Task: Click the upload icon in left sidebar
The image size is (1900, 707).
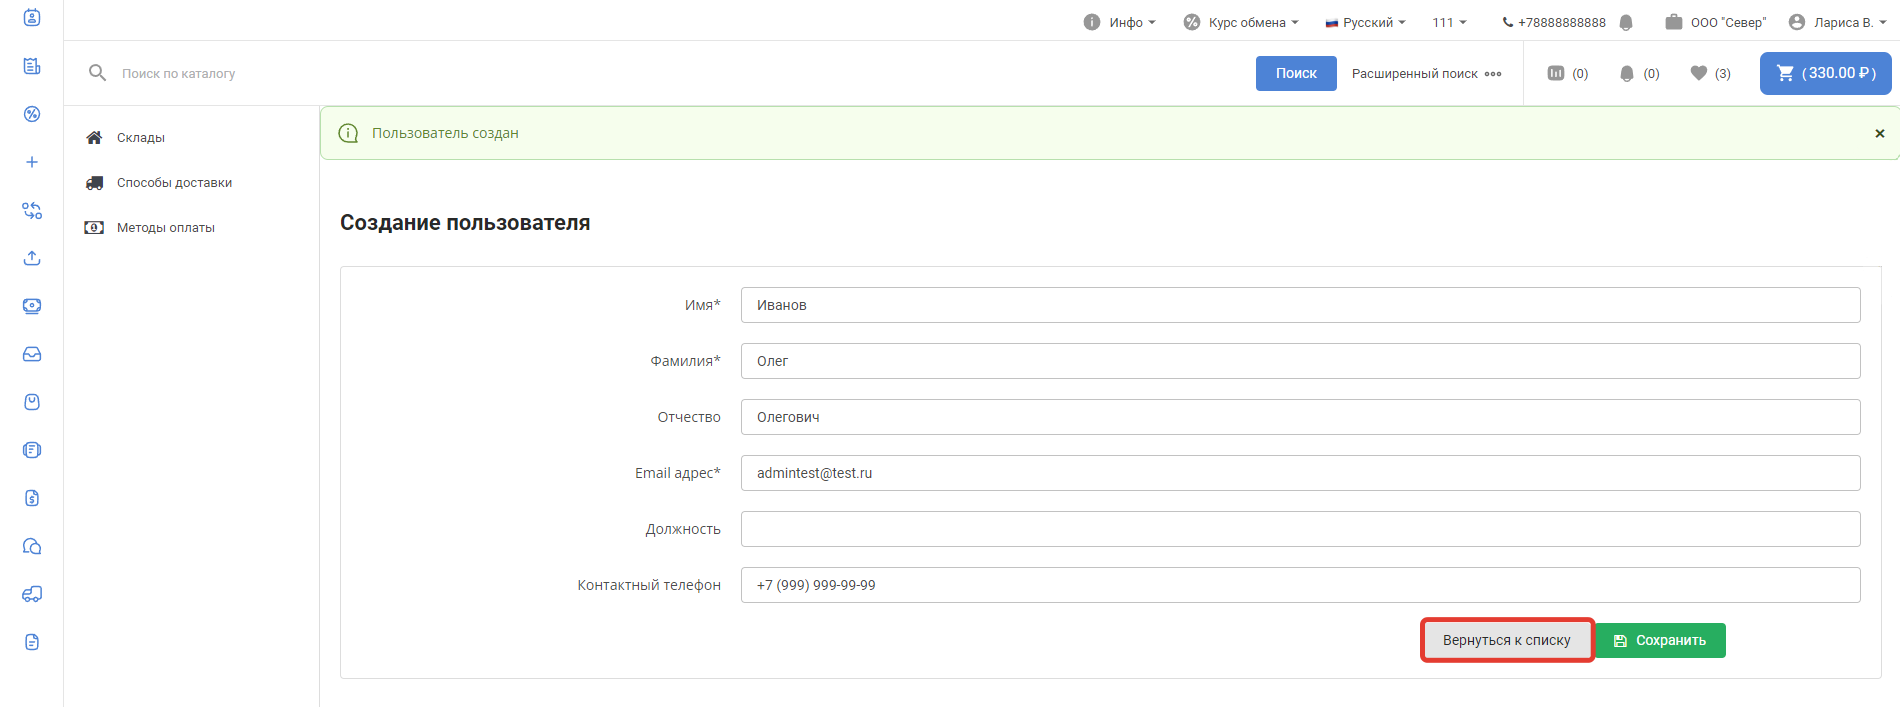Action: [32, 258]
